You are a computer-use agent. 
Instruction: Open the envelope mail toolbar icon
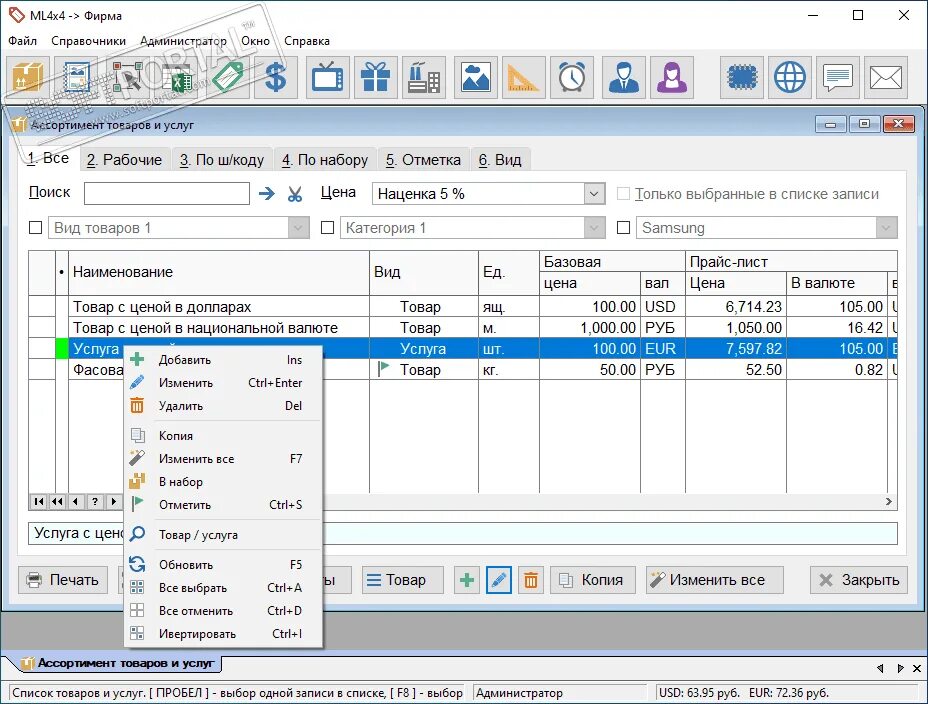(x=886, y=77)
